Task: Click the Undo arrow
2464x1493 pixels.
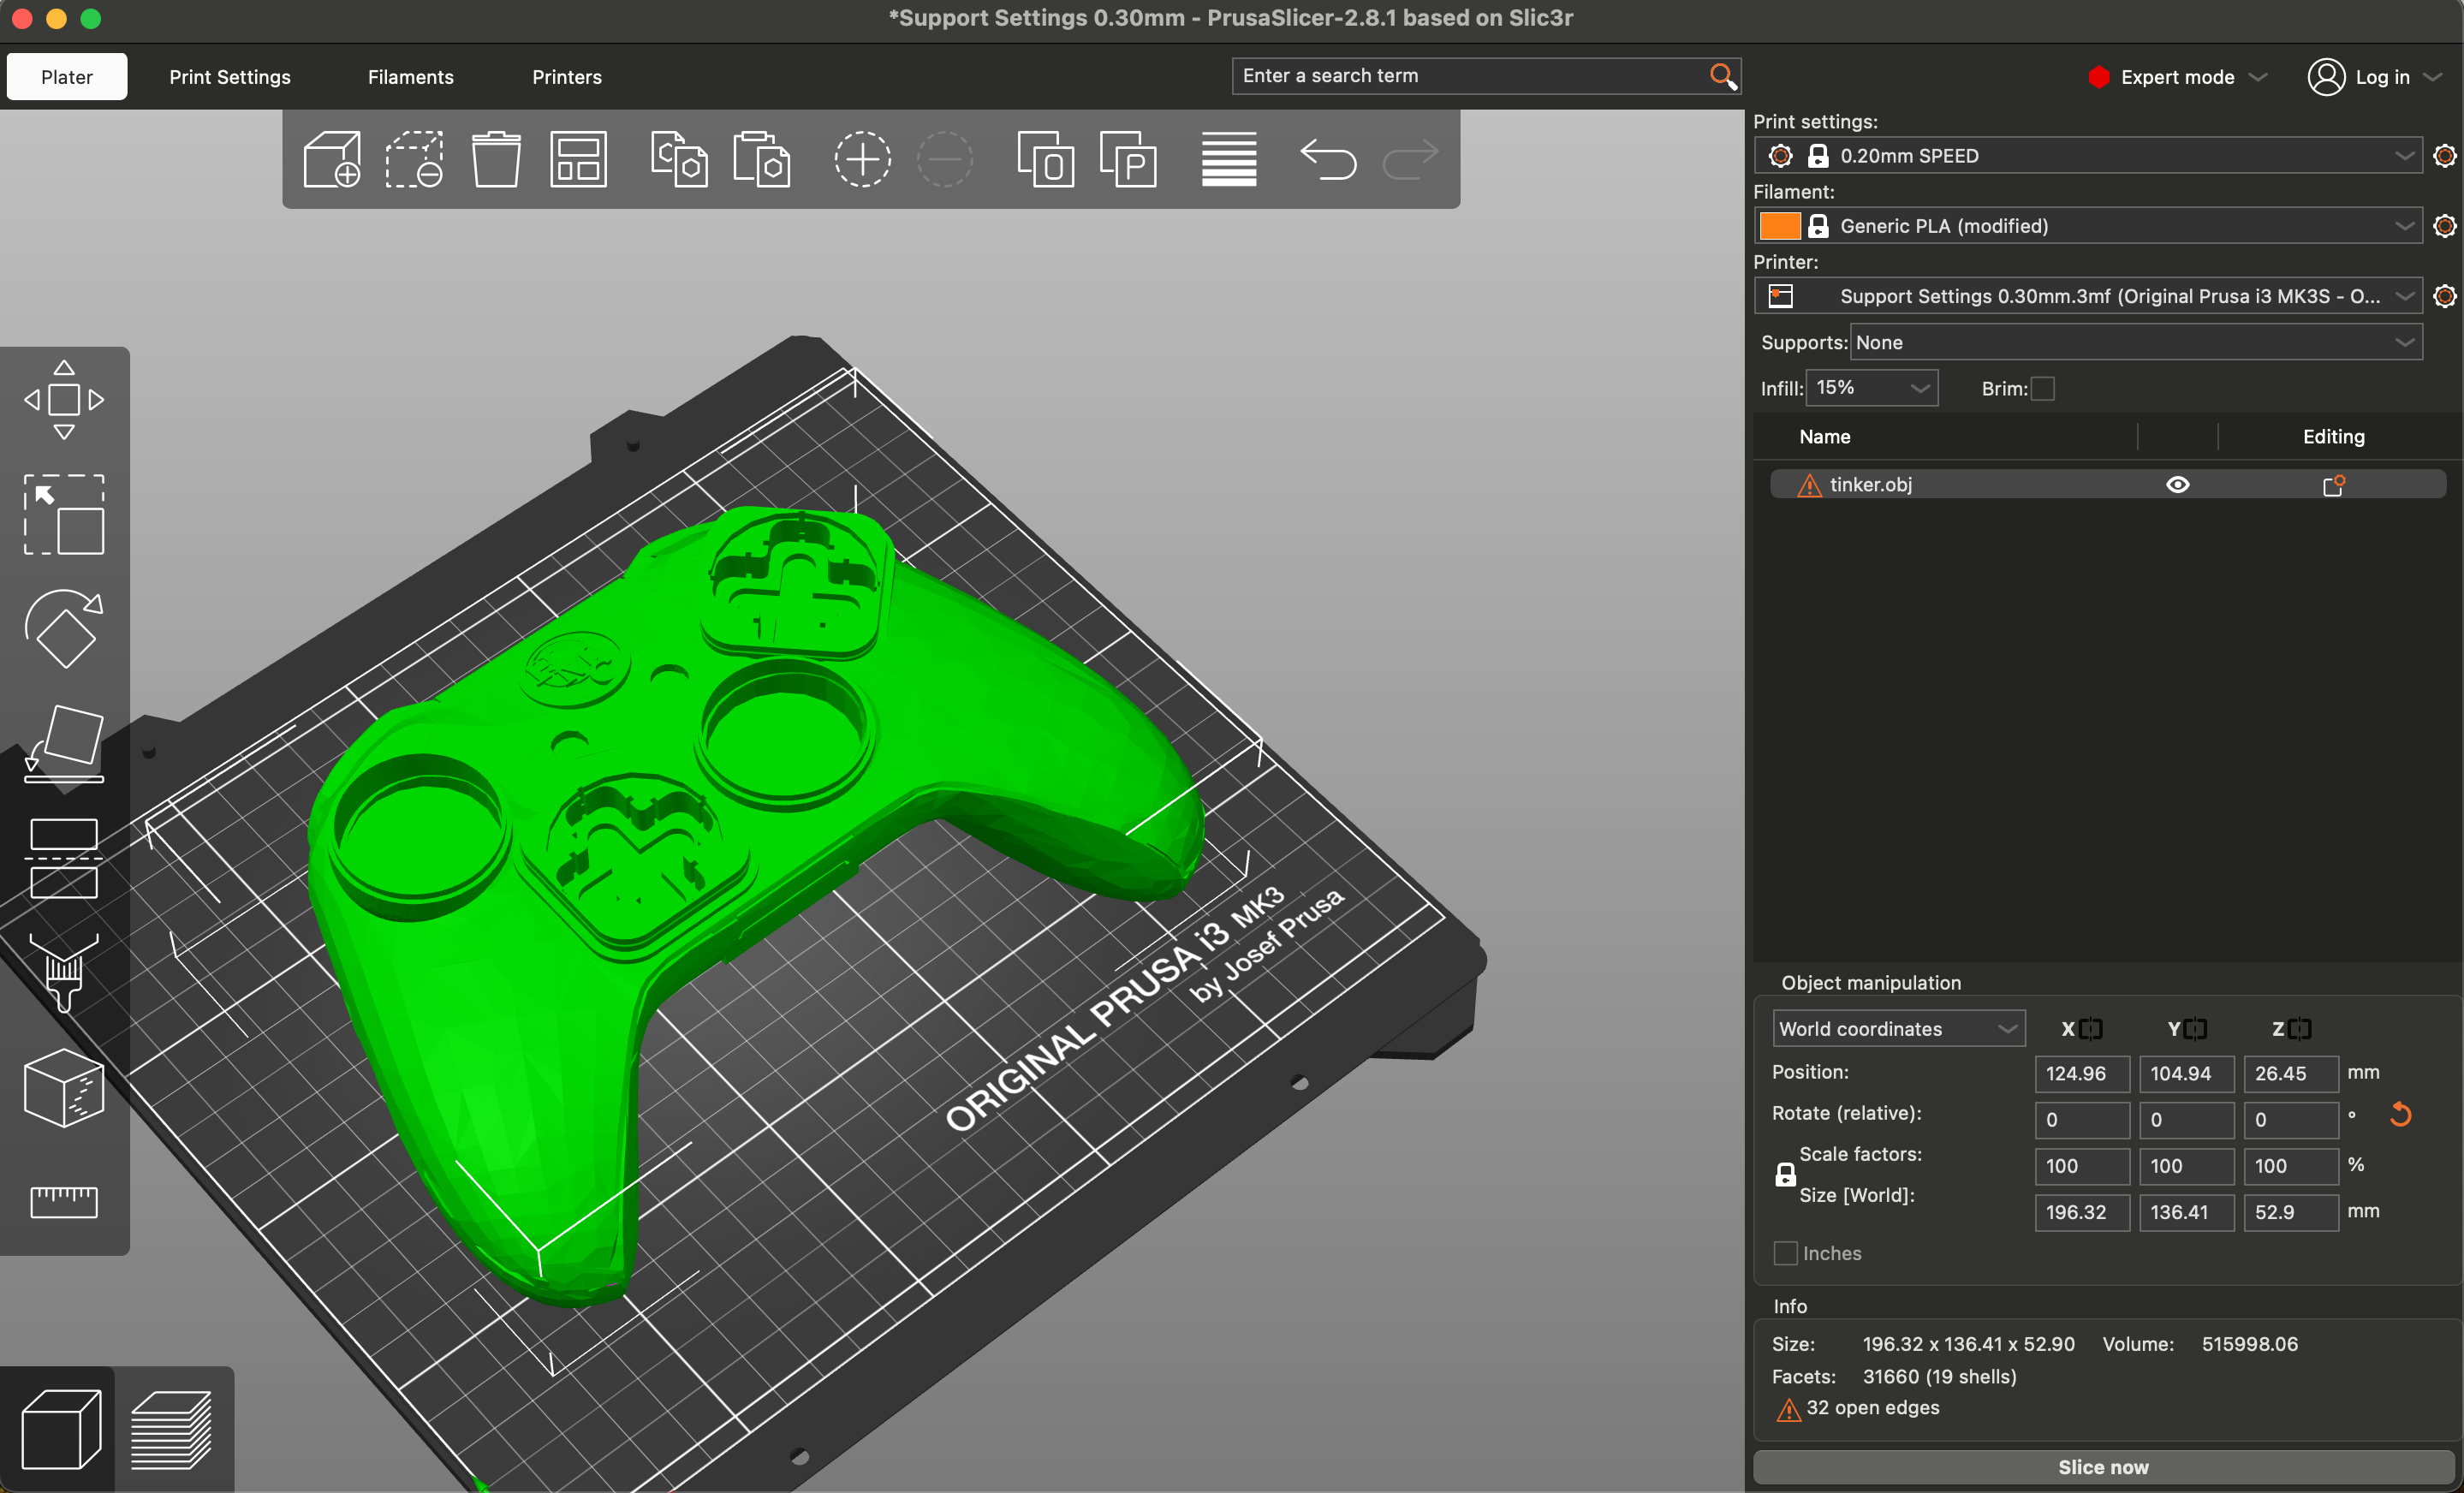Action: 1328,159
